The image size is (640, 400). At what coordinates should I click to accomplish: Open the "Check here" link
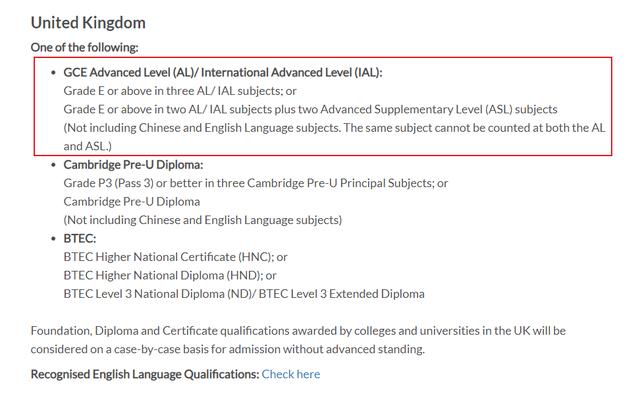tap(291, 374)
